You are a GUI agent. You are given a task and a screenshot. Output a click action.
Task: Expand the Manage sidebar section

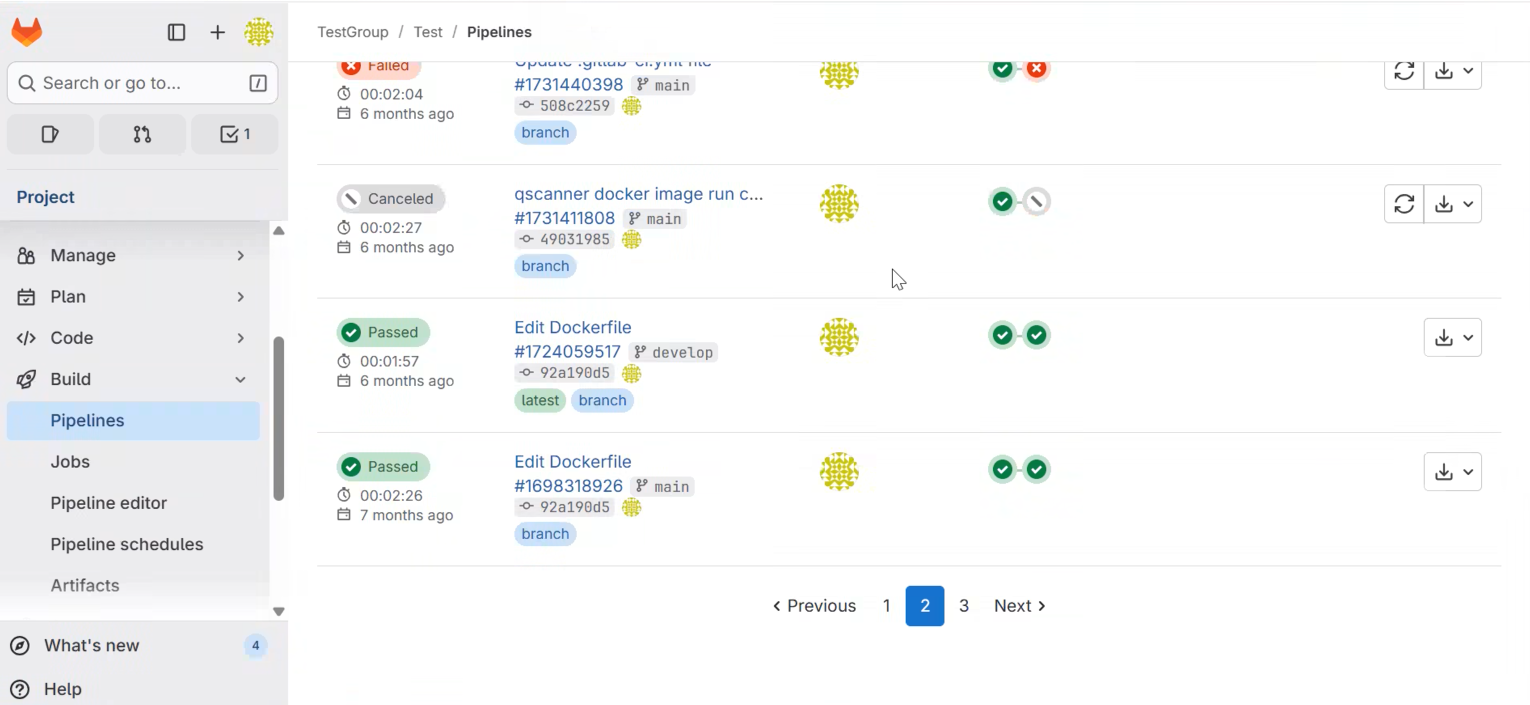[133, 256]
